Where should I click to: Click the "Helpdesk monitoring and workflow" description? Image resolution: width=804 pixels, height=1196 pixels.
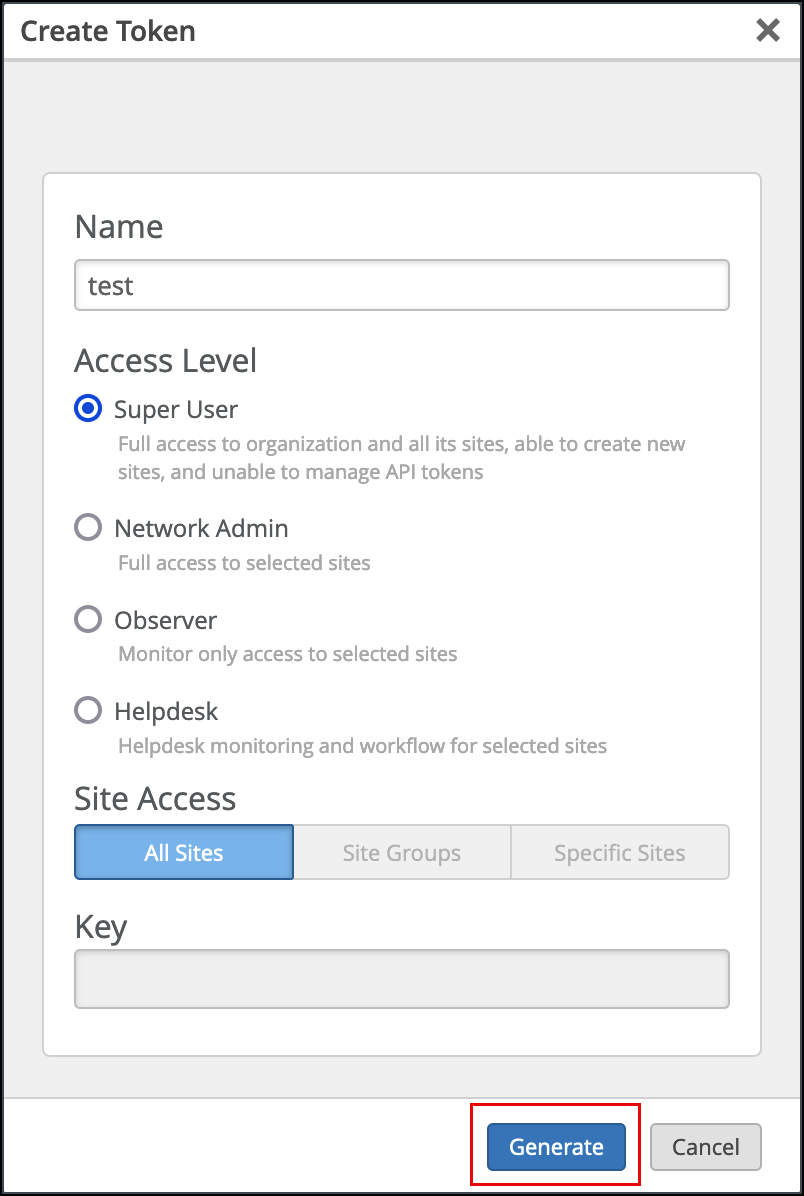(x=362, y=745)
